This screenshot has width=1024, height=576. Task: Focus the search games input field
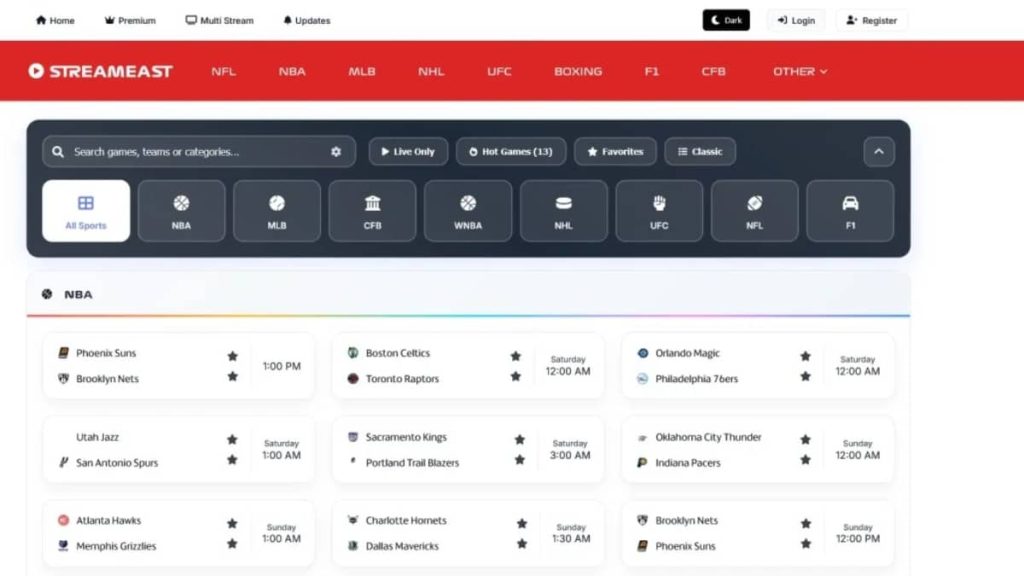[x=199, y=152]
